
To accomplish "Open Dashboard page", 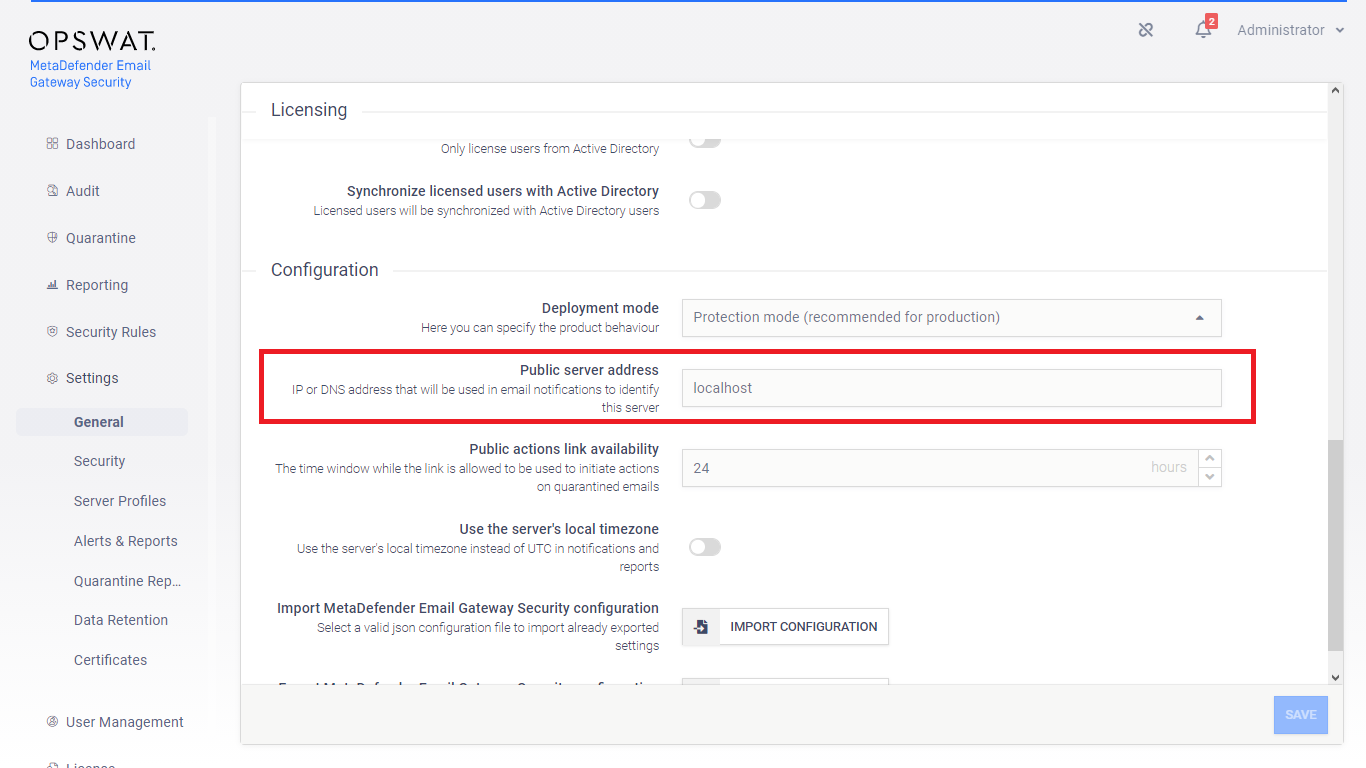I will [100, 144].
